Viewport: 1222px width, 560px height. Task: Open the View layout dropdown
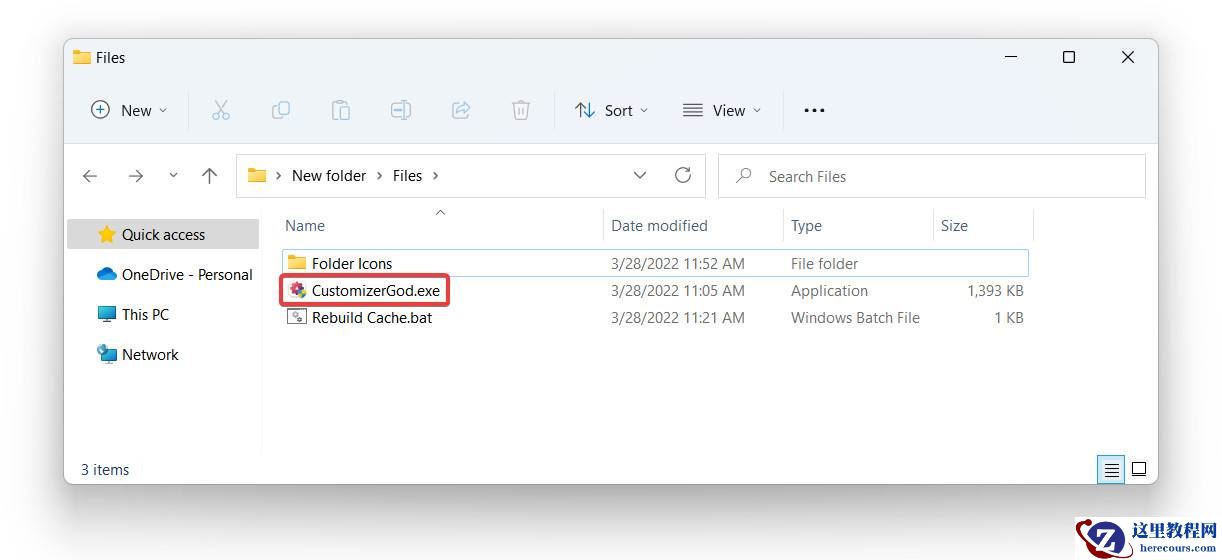722,110
